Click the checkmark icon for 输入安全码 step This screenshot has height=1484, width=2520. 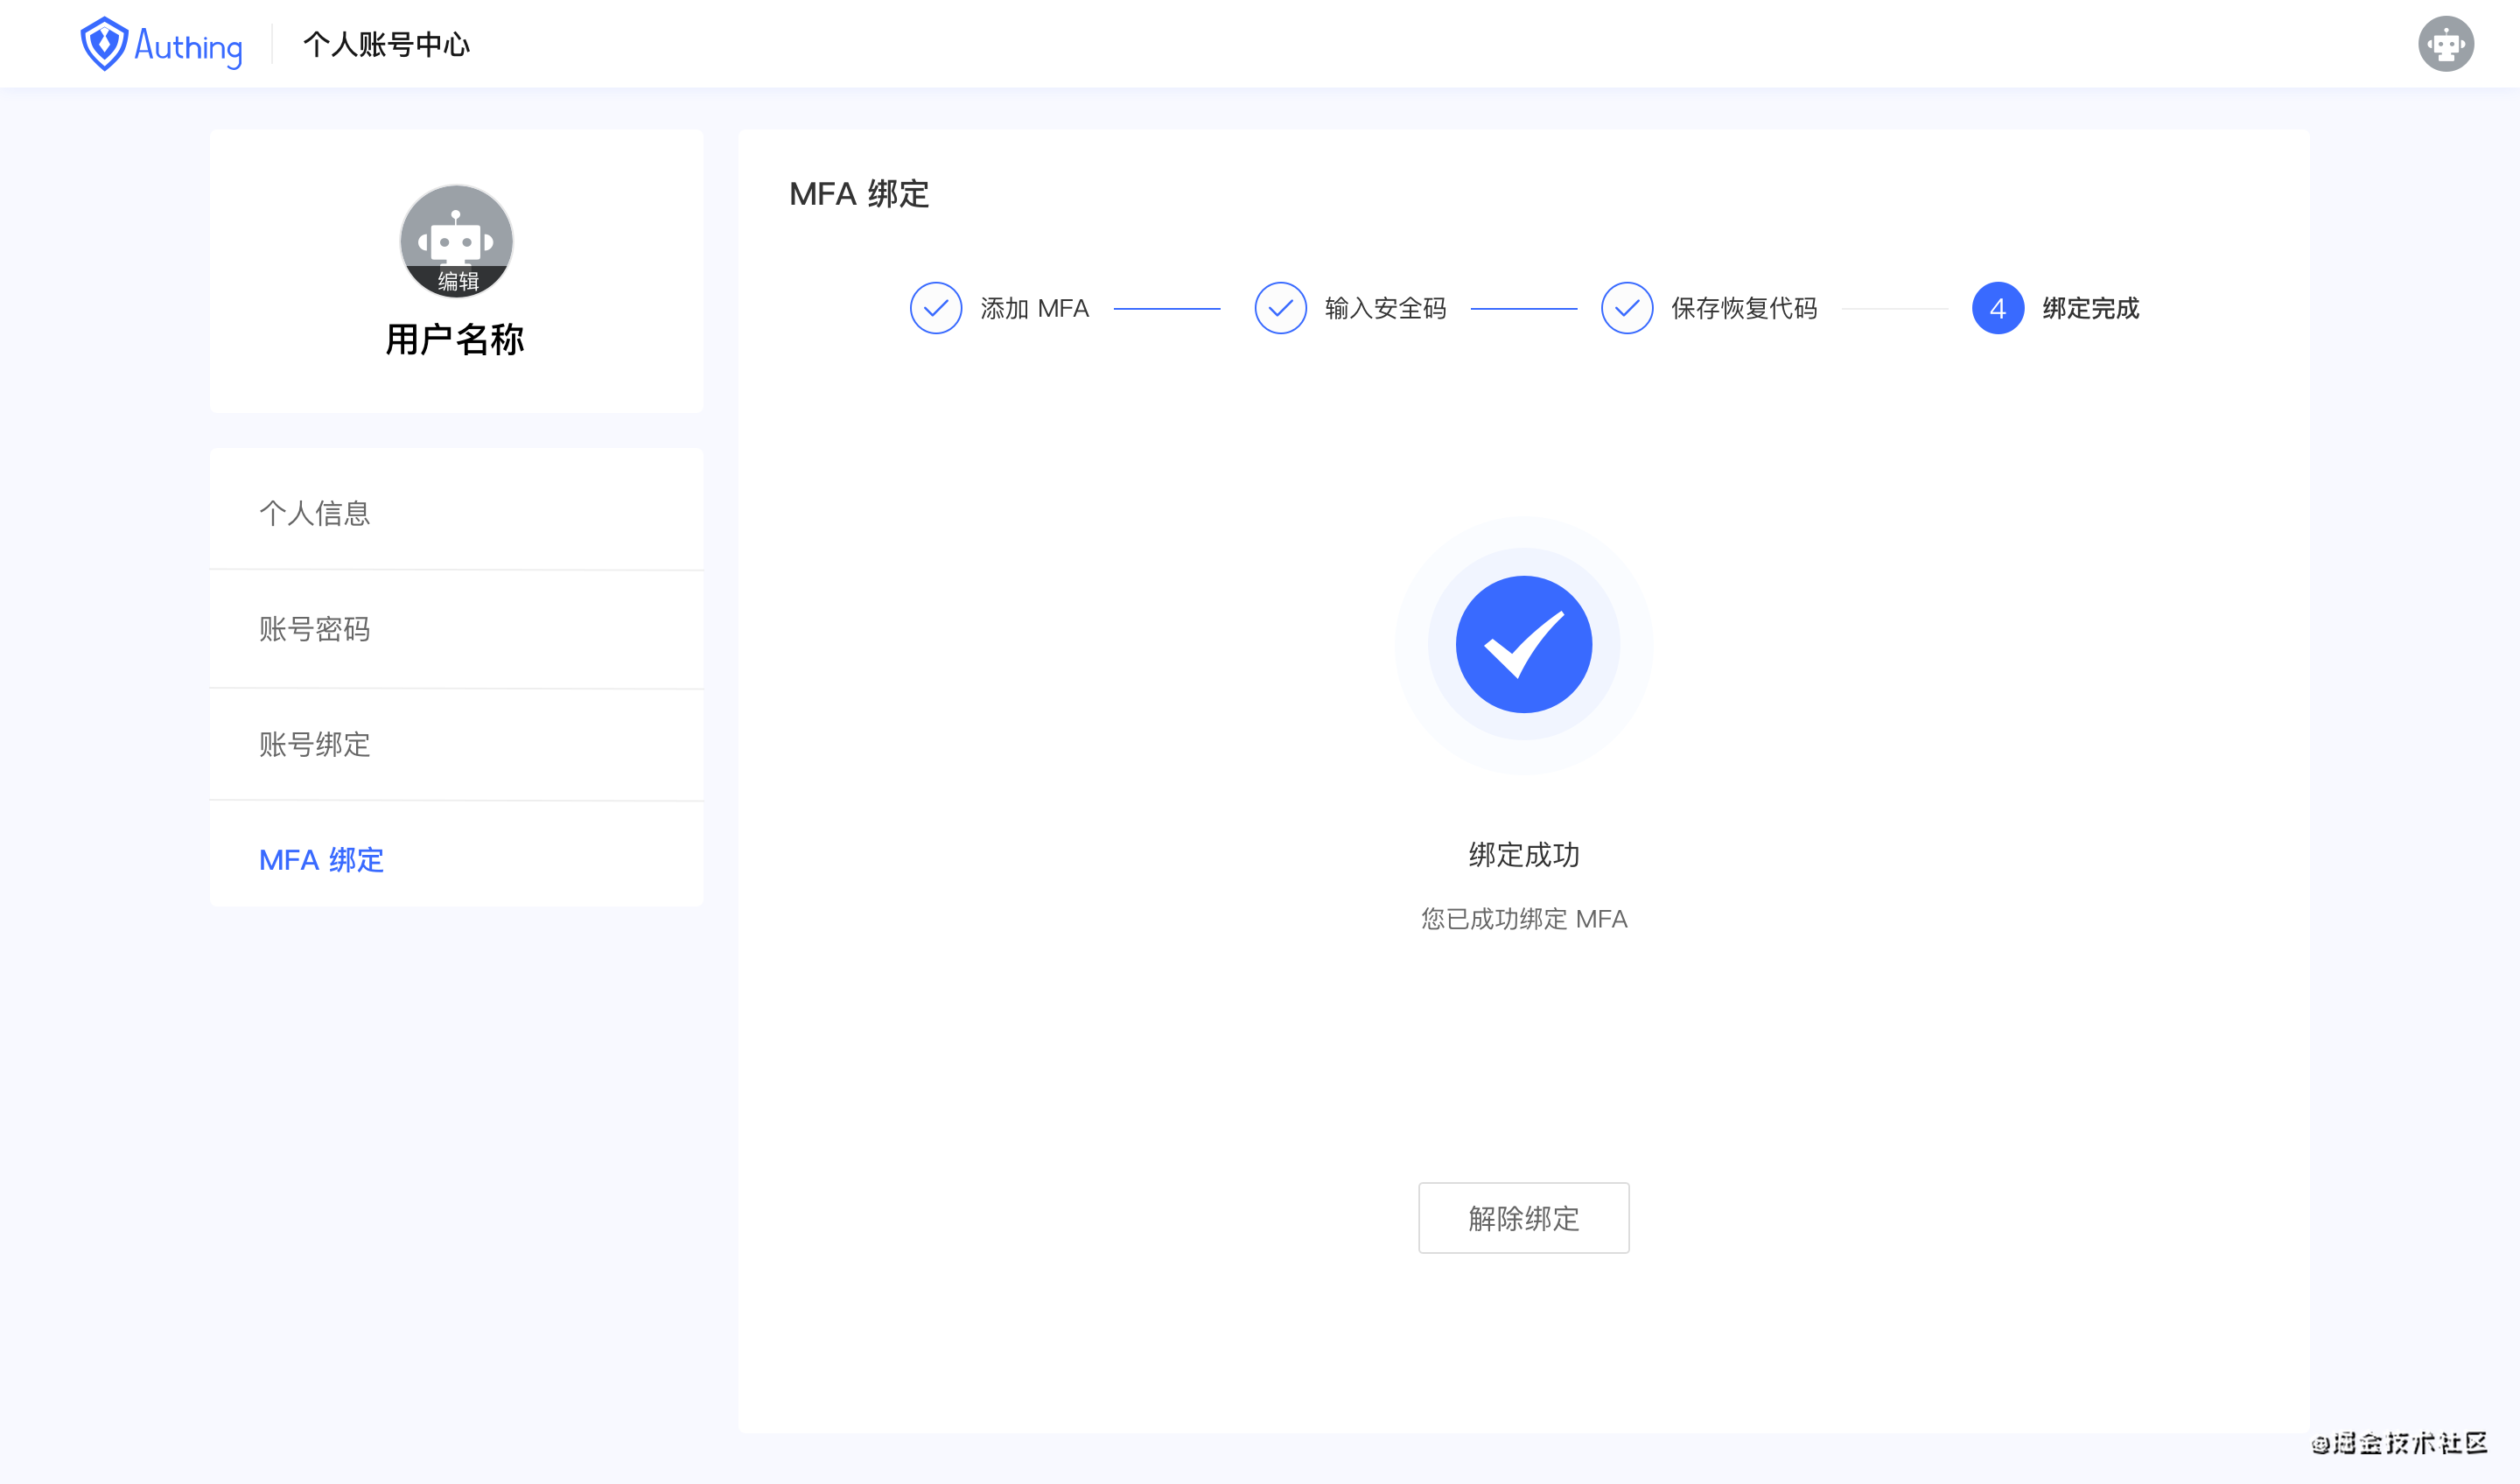1280,308
